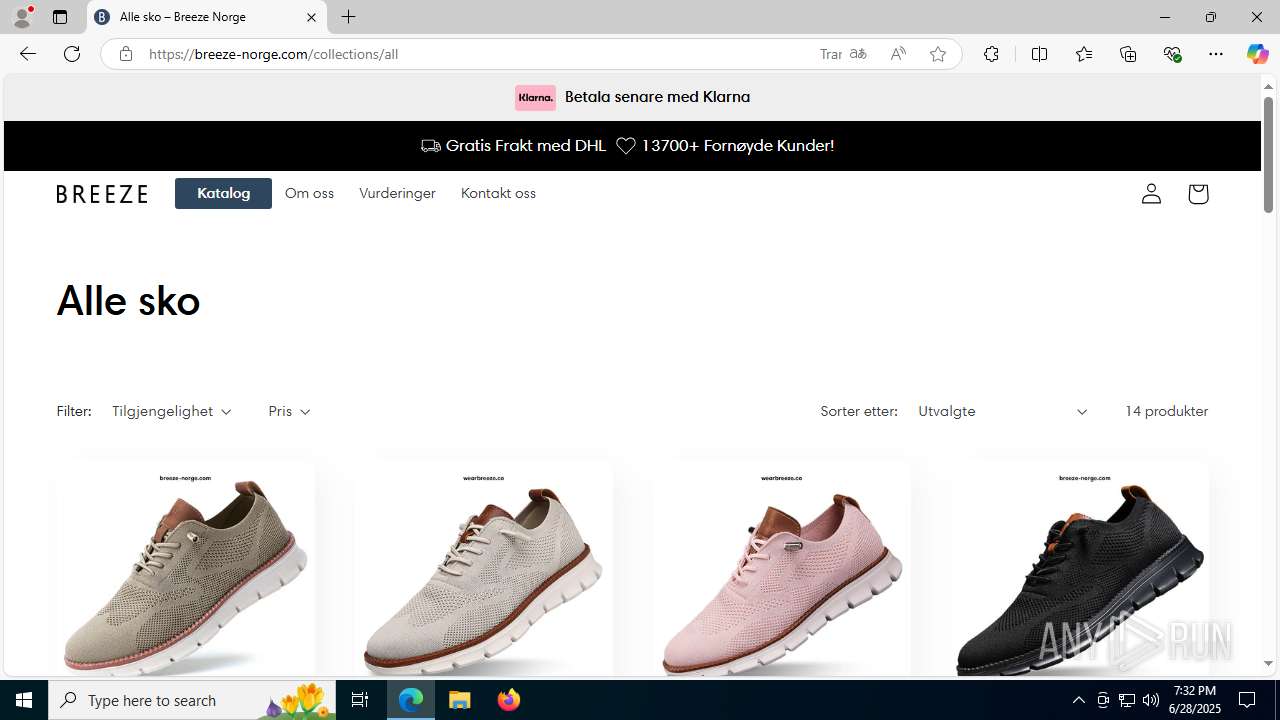This screenshot has height=720, width=1280.
Task: Open Browser essentials icon
Action: 1172,54
